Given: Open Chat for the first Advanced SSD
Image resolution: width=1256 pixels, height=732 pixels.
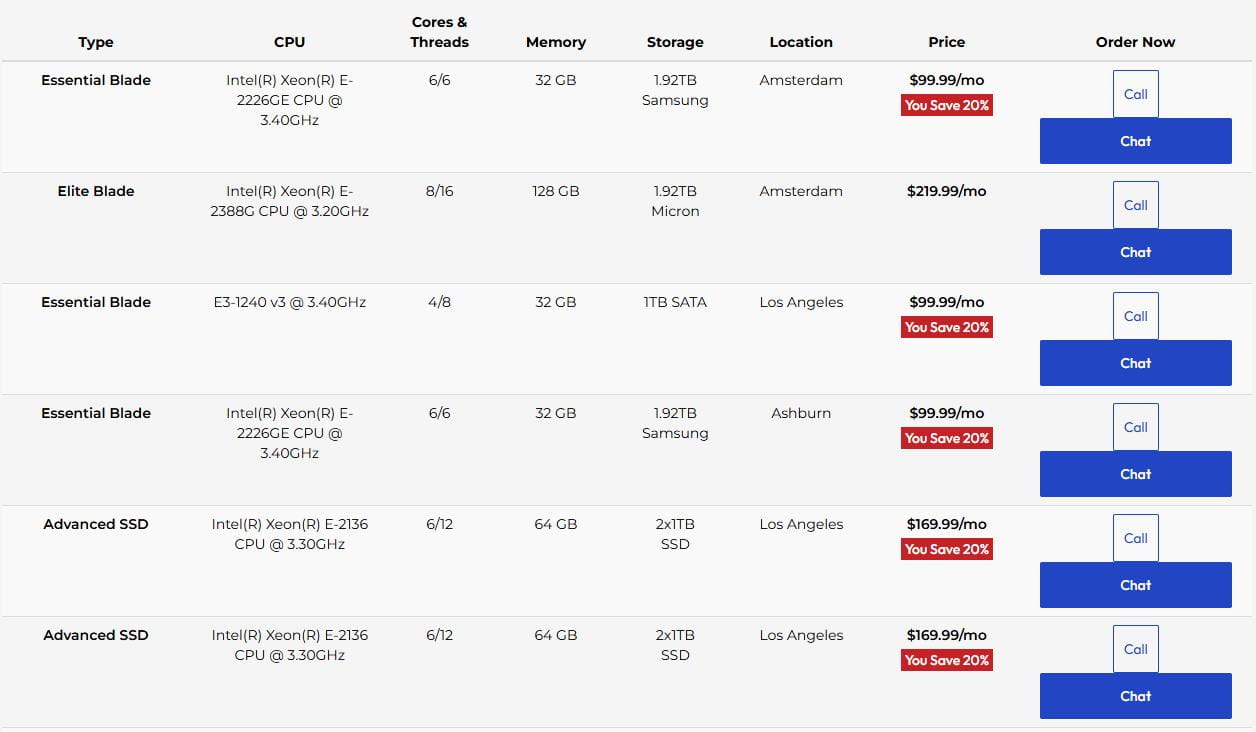Looking at the screenshot, I should (x=1135, y=585).
